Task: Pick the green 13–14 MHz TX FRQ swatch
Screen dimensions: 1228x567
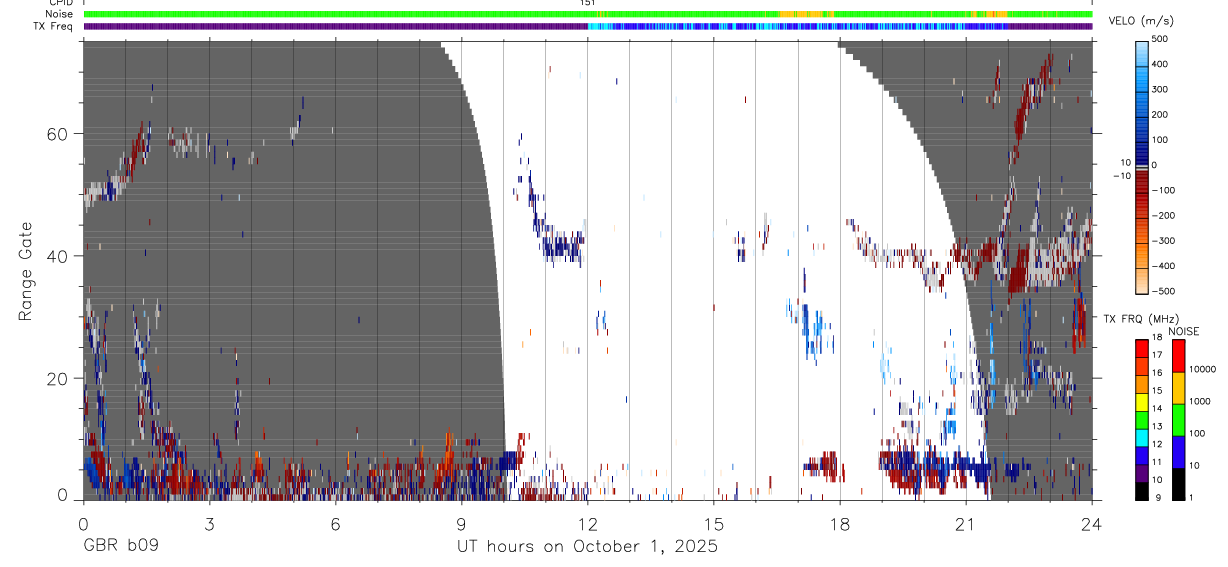Action: point(1141,419)
